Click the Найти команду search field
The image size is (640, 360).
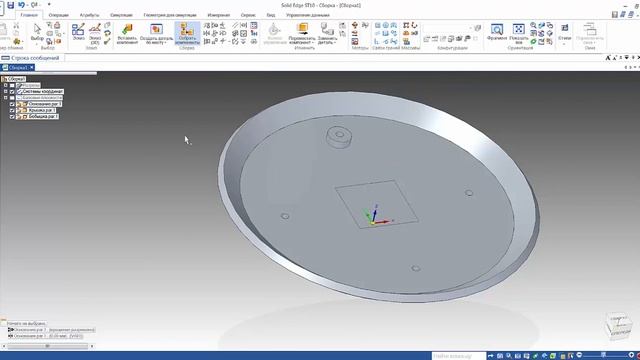coord(459,356)
